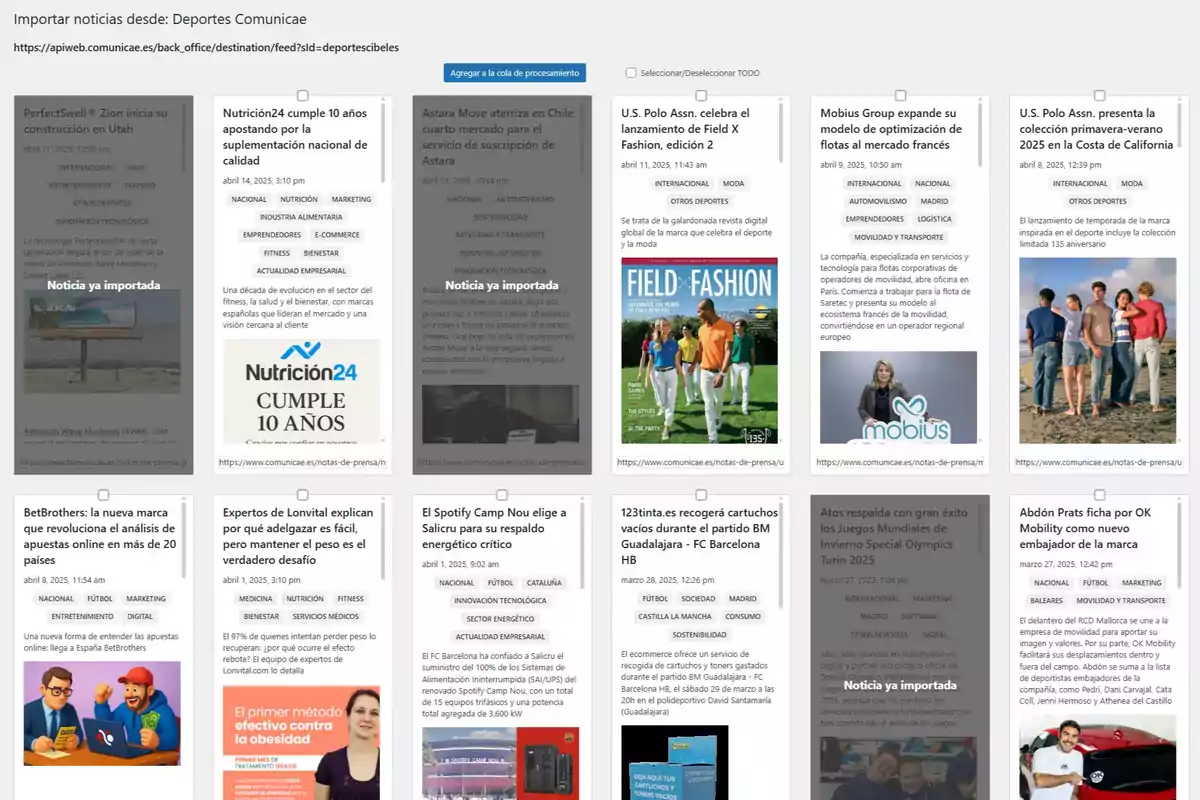Image resolution: width=1200 pixels, height=800 pixels.
Task: Check the Nutrición24 cumple 10 años card
Action: tap(302, 96)
